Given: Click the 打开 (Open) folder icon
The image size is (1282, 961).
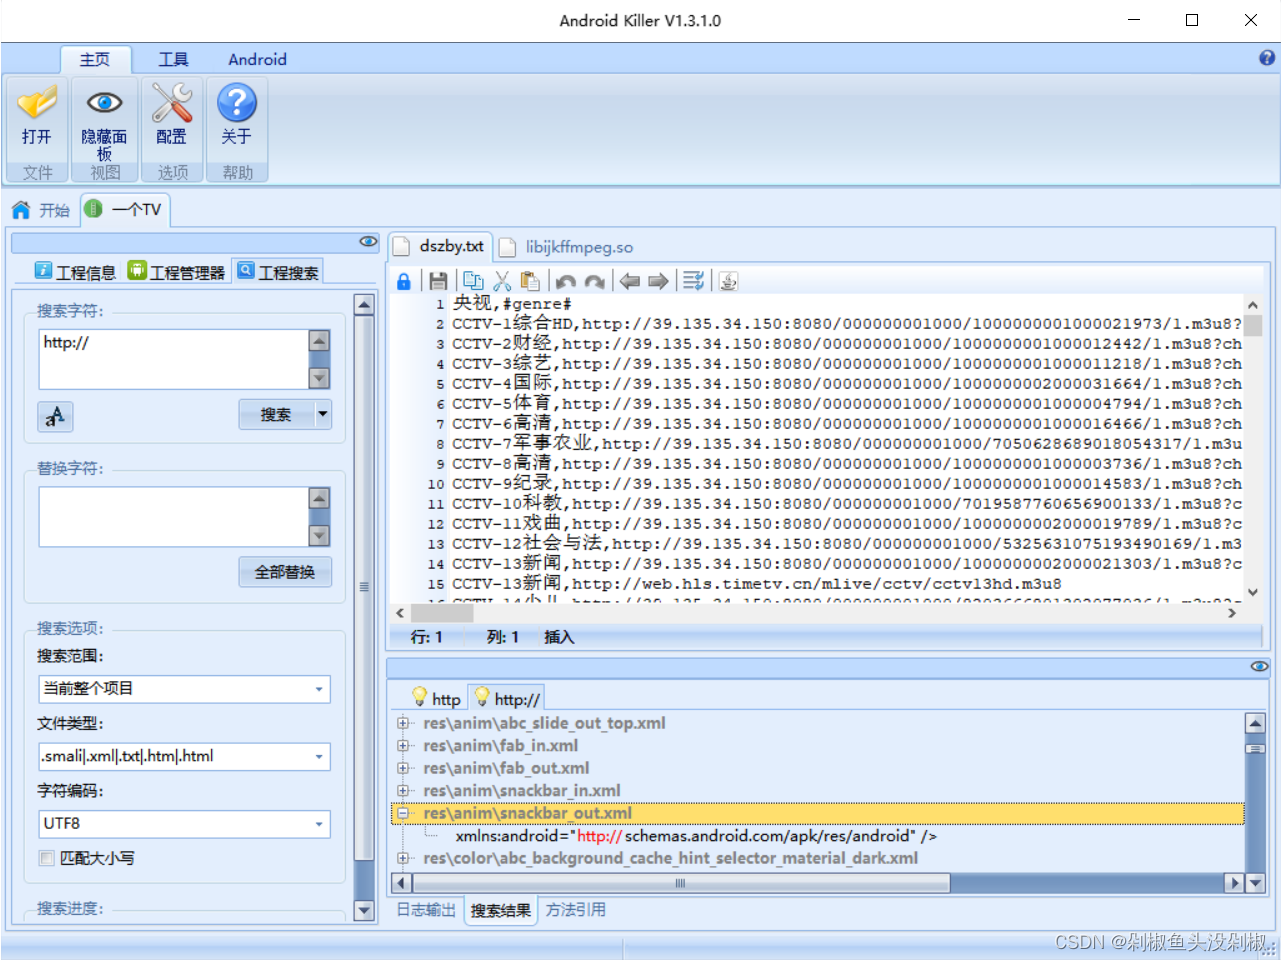Looking at the screenshot, I should coord(37,103).
